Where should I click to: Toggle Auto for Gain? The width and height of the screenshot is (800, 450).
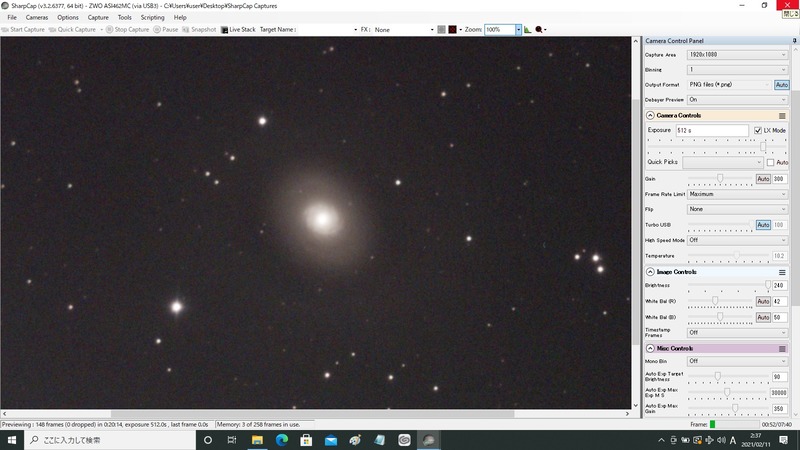(763, 179)
